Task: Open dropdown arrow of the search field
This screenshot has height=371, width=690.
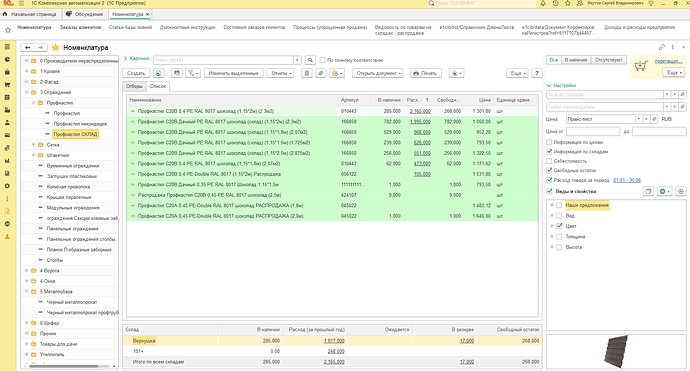Action: [x=297, y=60]
